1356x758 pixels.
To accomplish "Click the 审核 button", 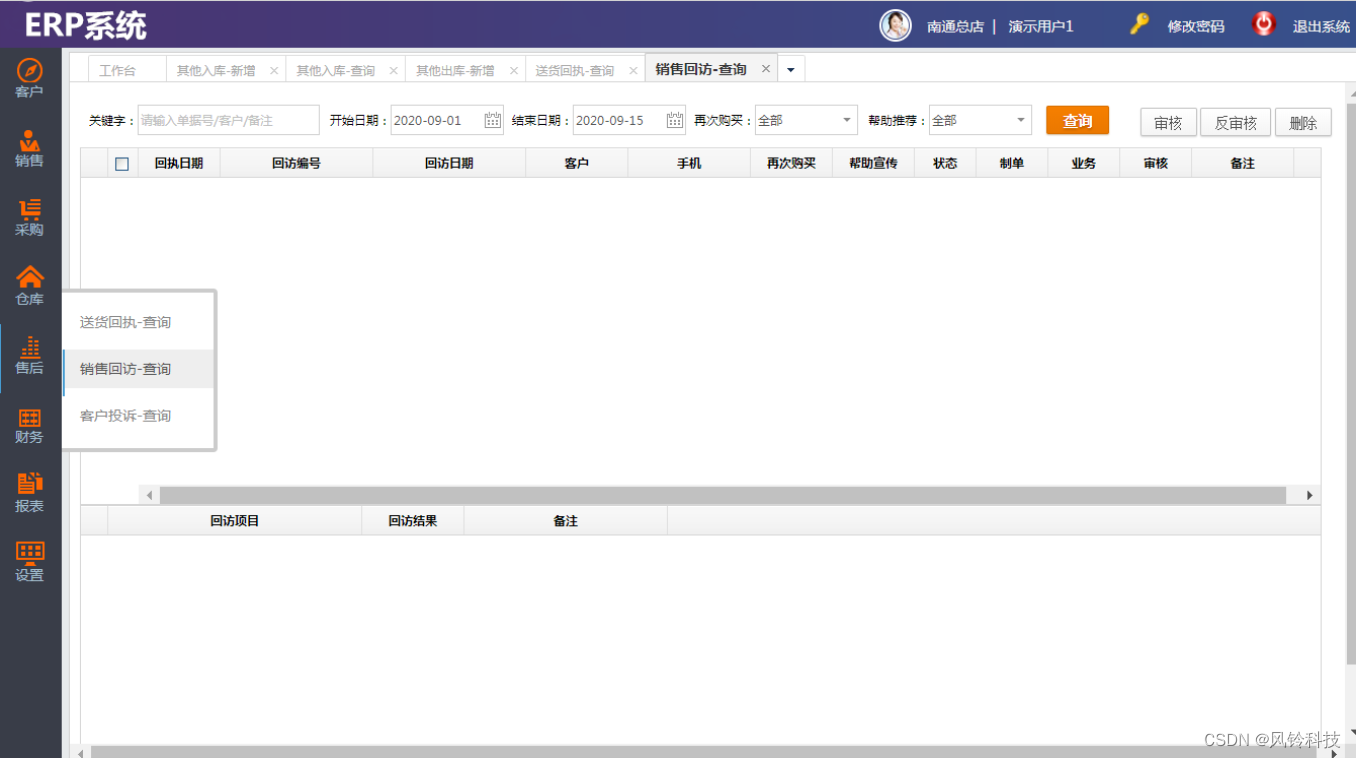I will pos(1168,122).
